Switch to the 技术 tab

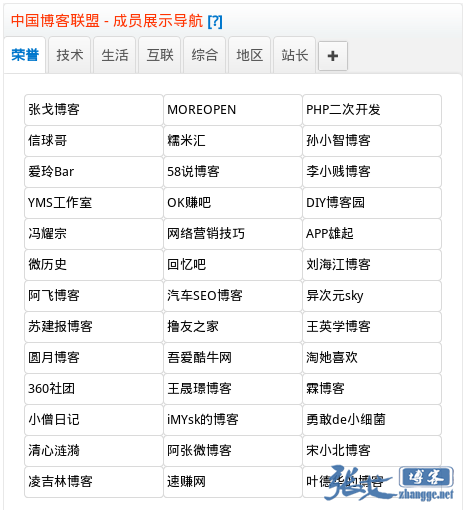pyautogui.click(x=70, y=55)
